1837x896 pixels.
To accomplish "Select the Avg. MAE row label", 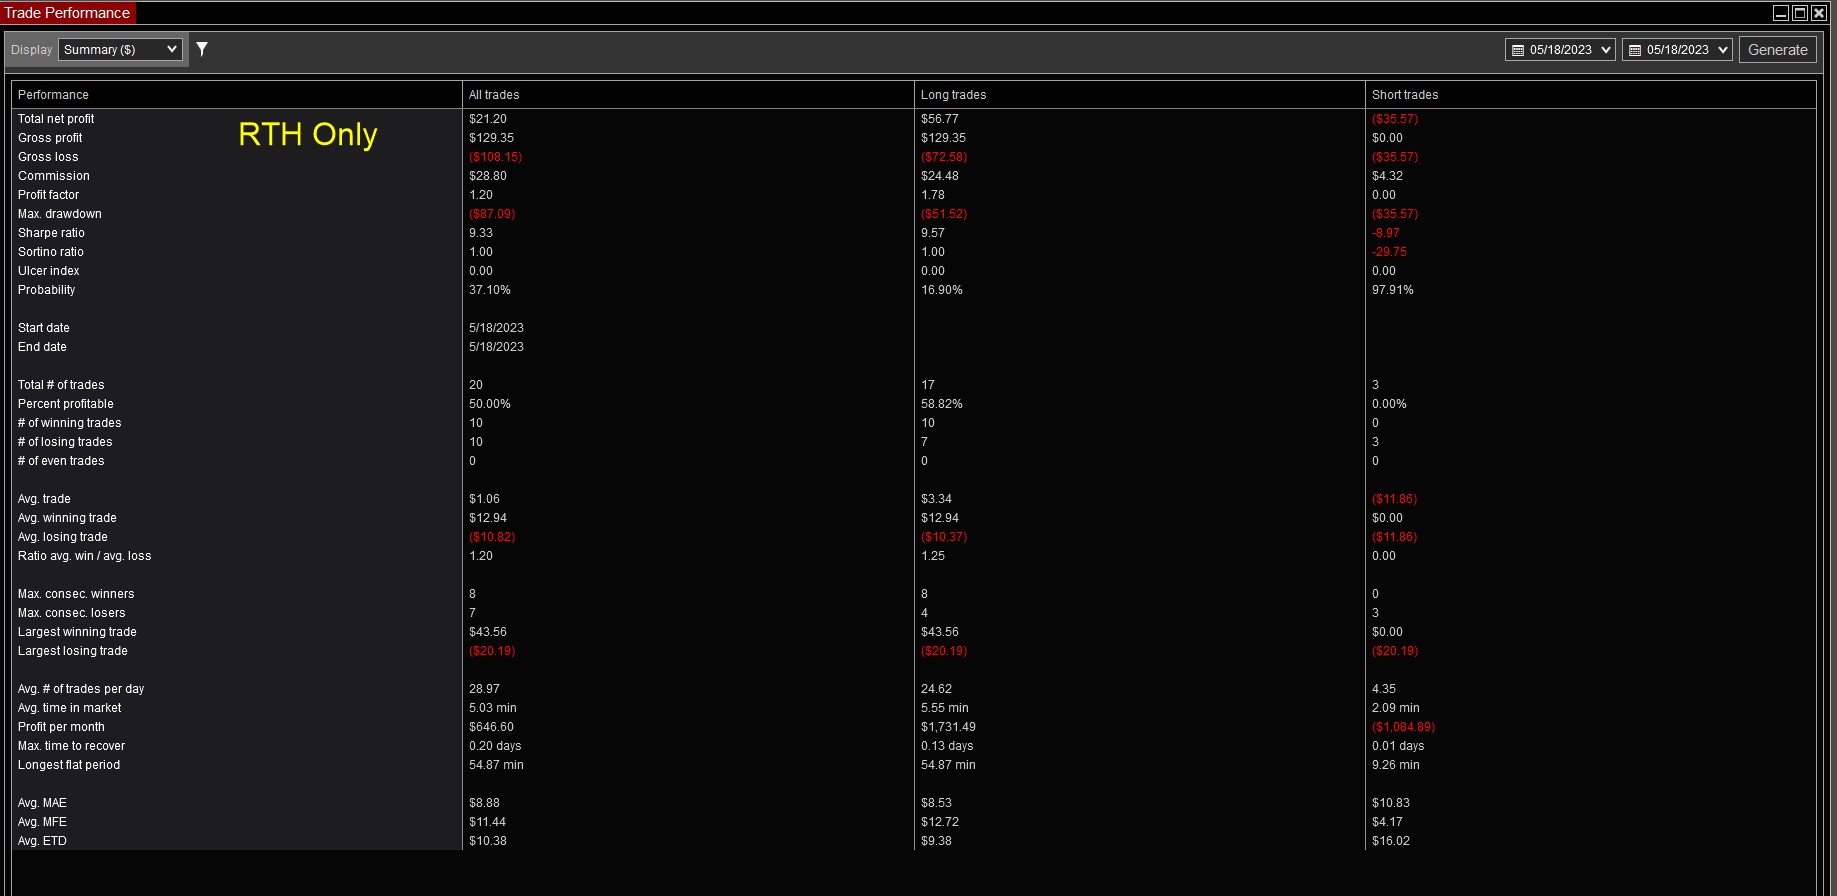I will pos(42,803).
